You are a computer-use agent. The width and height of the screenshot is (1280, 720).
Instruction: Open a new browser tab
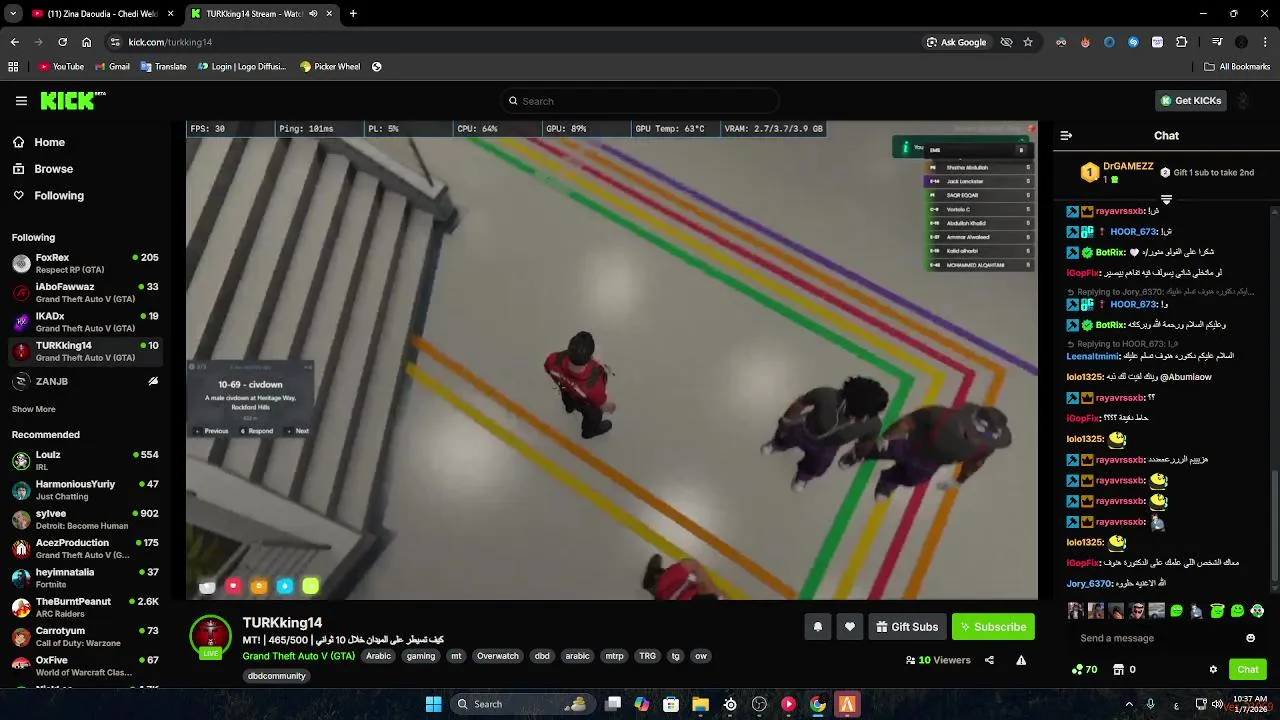pos(353,14)
